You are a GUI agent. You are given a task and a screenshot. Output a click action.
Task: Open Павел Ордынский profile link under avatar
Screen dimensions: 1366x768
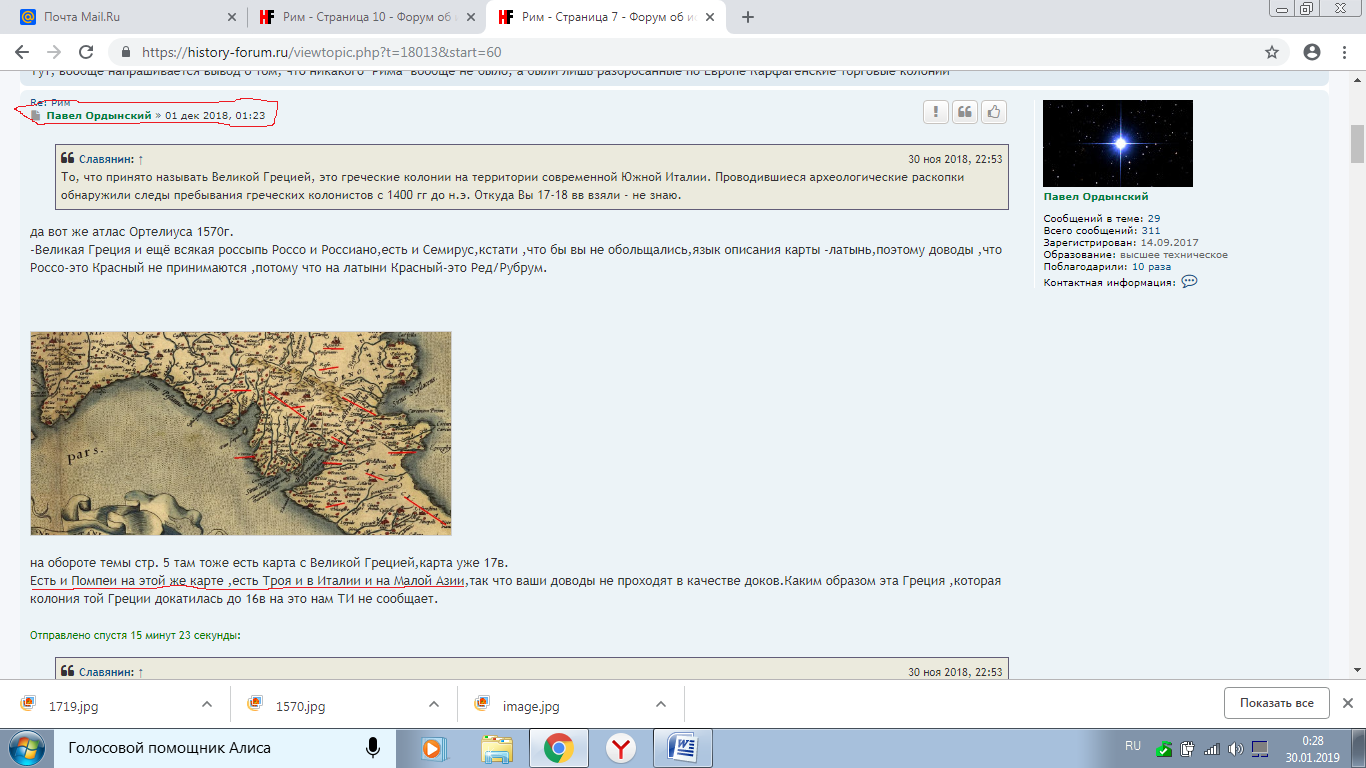tap(1096, 197)
